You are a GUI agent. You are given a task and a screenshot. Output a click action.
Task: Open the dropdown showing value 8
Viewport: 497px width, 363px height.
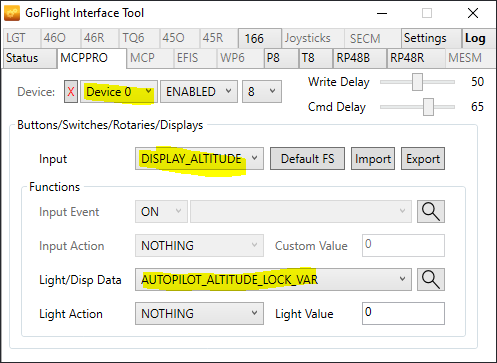pyautogui.click(x=262, y=91)
